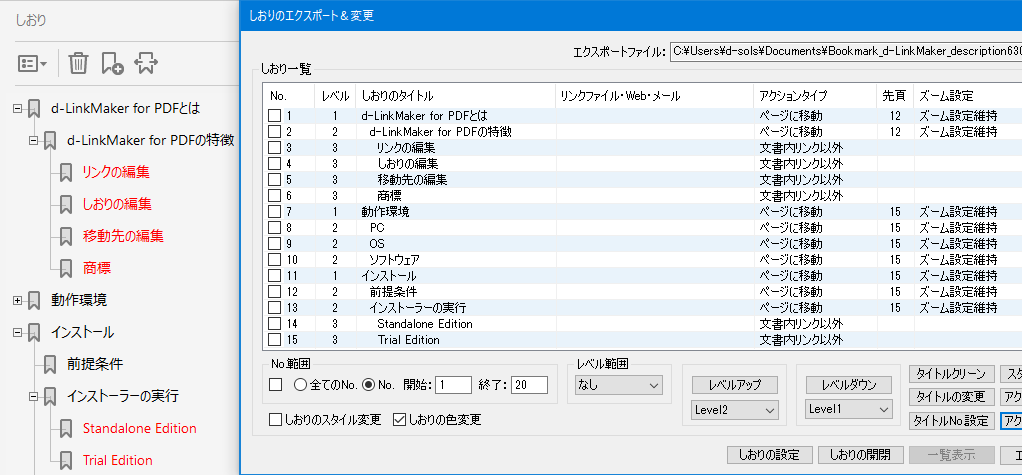Uncheck しおりの色変更 checkbox
1022x475 pixels.
pyautogui.click(x=400, y=420)
